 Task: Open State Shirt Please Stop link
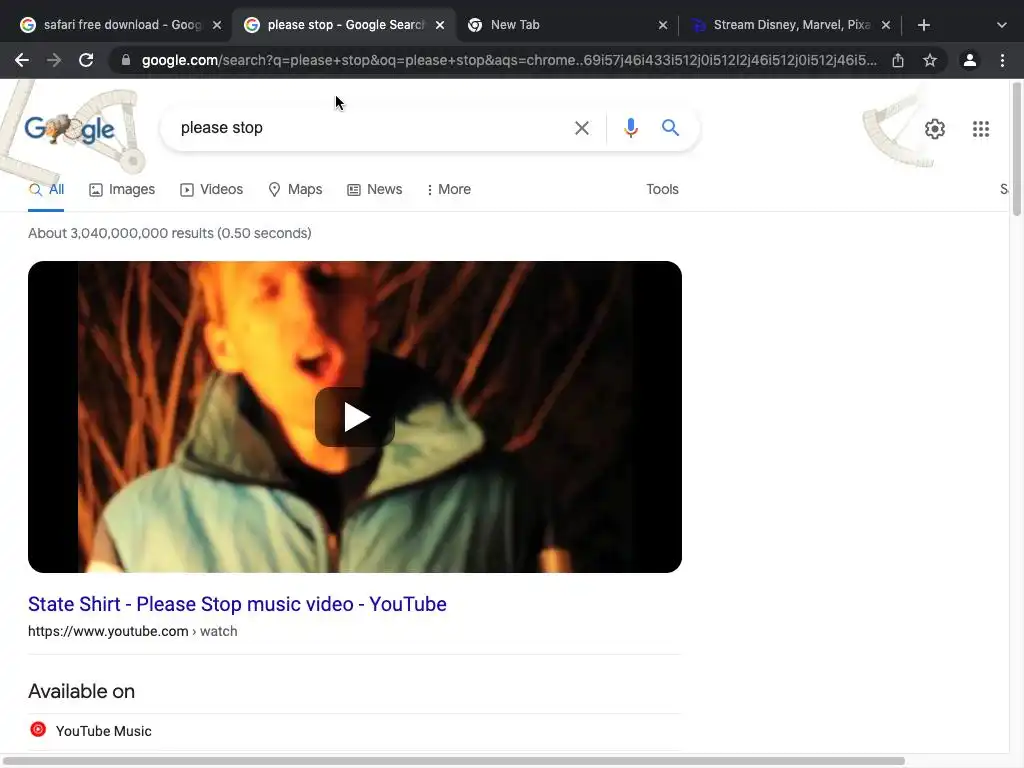pyautogui.click(x=237, y=604)
